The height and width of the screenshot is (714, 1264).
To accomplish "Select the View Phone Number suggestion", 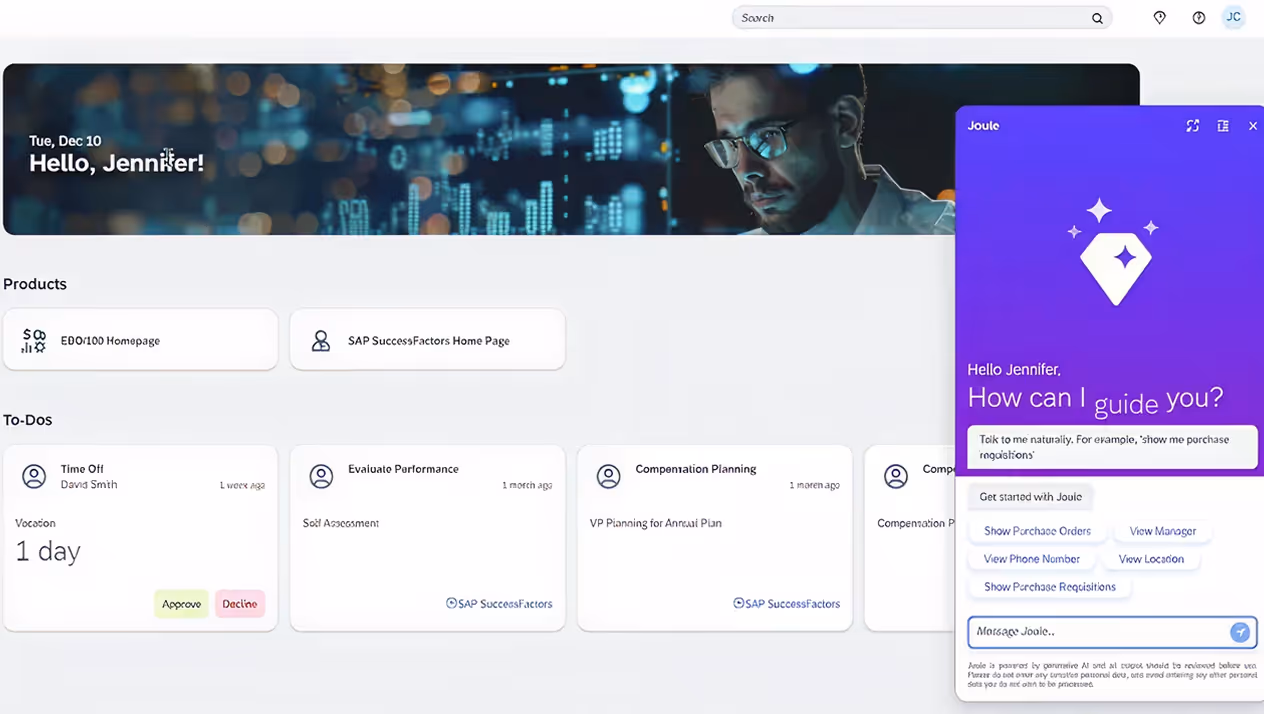I will pos(1032,559).
